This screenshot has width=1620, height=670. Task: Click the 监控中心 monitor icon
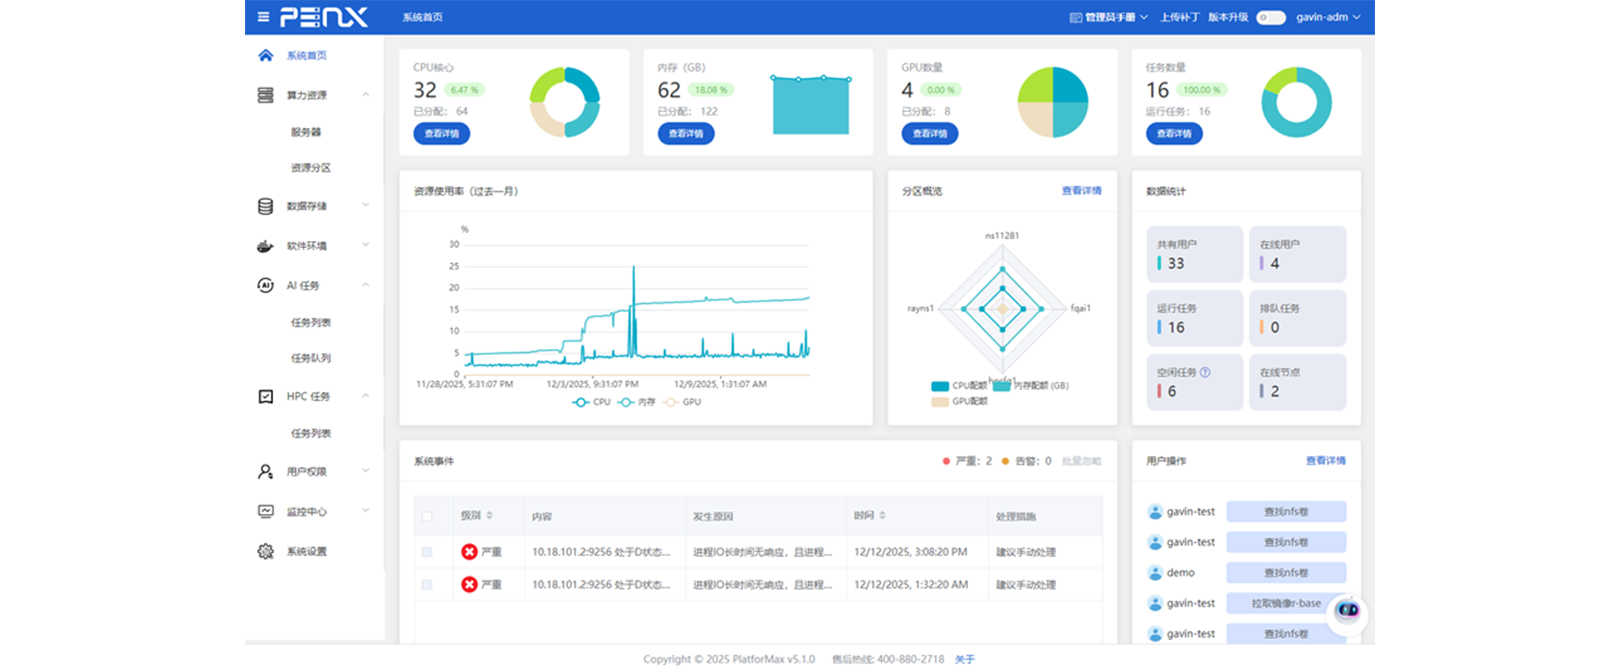coord(265,511)
